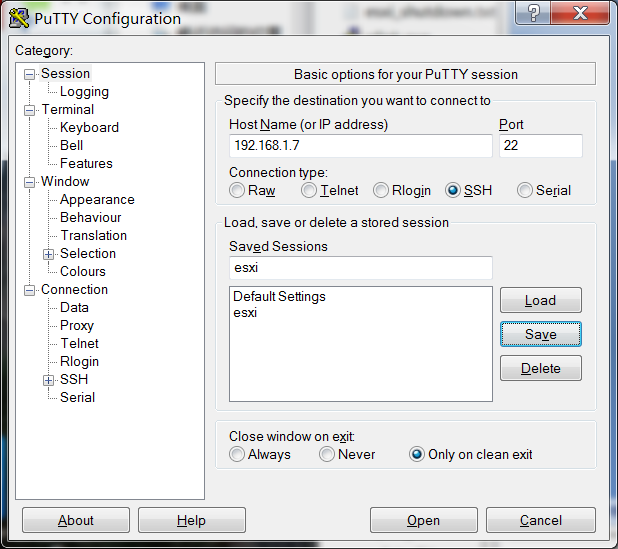Click the Port number field
618x549 pixels.
click(x=540, y=146)
